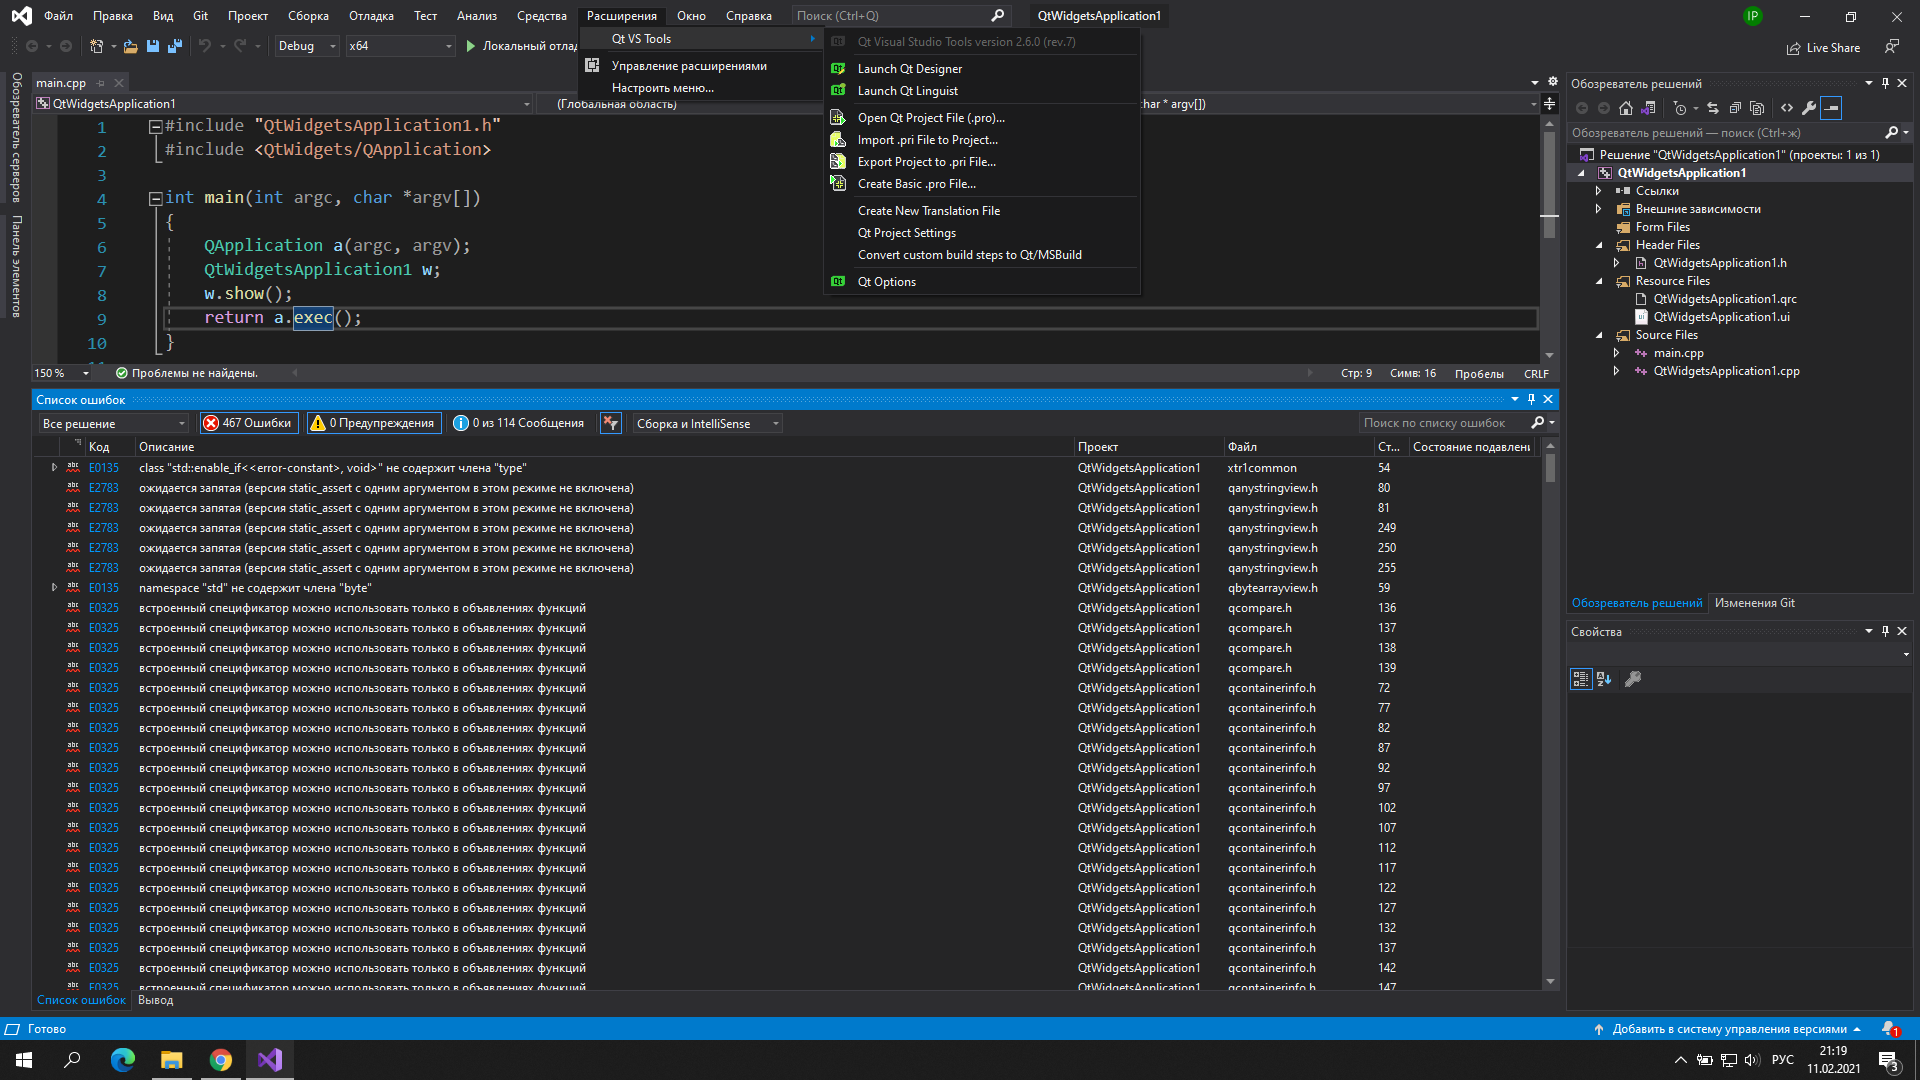Click pending changes filter clock icon
Screen dimensions: 1920x1080
(x=1680, y=108)
